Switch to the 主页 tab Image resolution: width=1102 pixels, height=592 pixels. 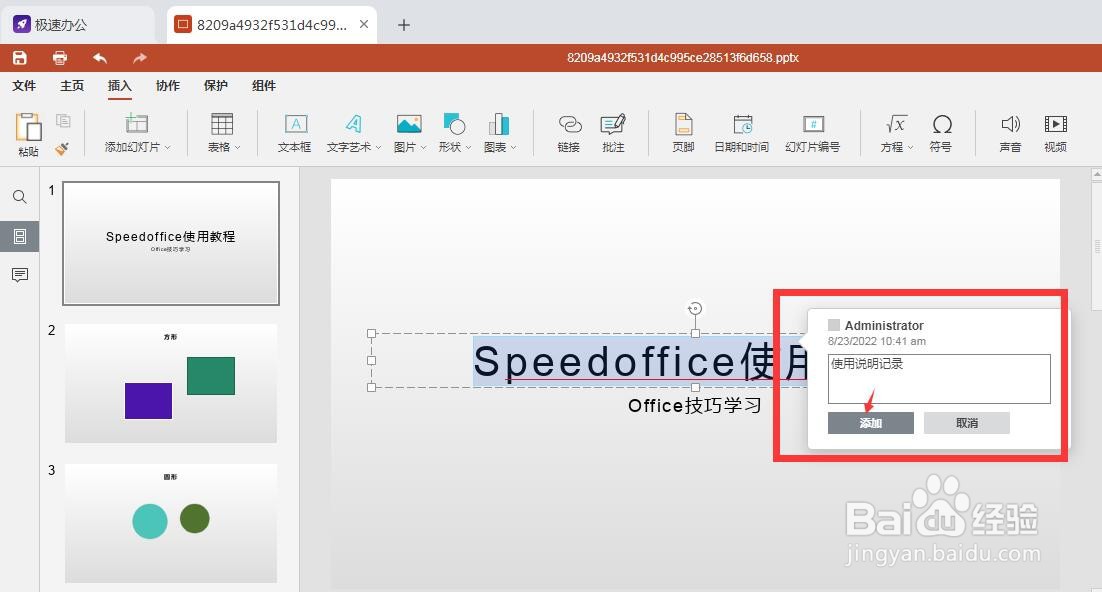[72, 86]
